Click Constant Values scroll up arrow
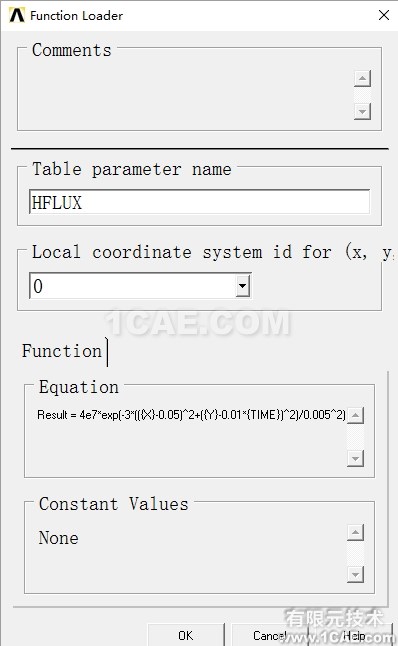 [355, 532]
